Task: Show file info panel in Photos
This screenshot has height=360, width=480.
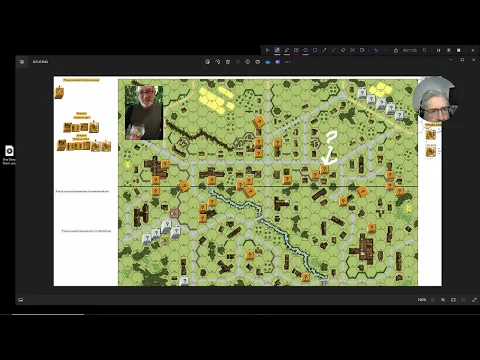Action: click(247, 62)
